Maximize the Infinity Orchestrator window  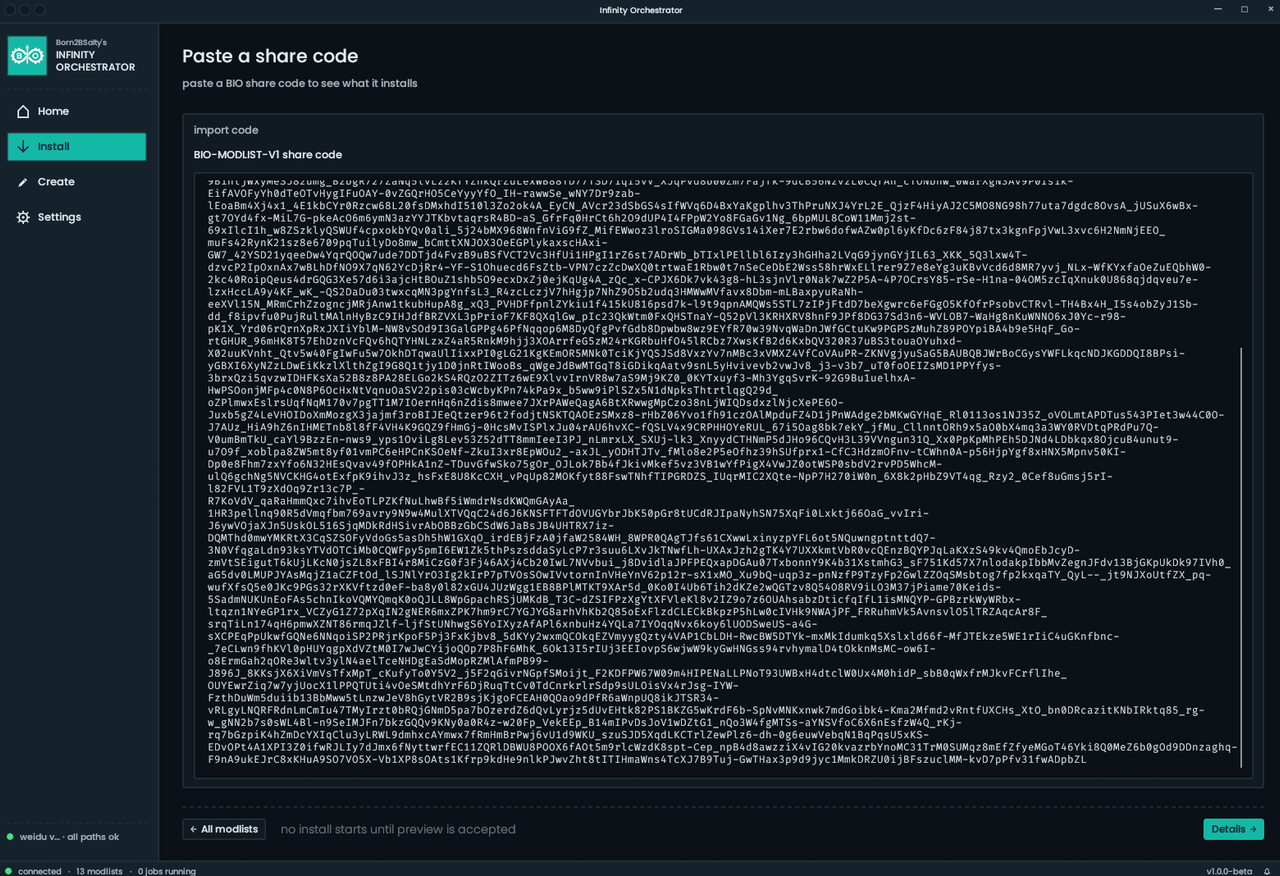tap(1244, 9)
